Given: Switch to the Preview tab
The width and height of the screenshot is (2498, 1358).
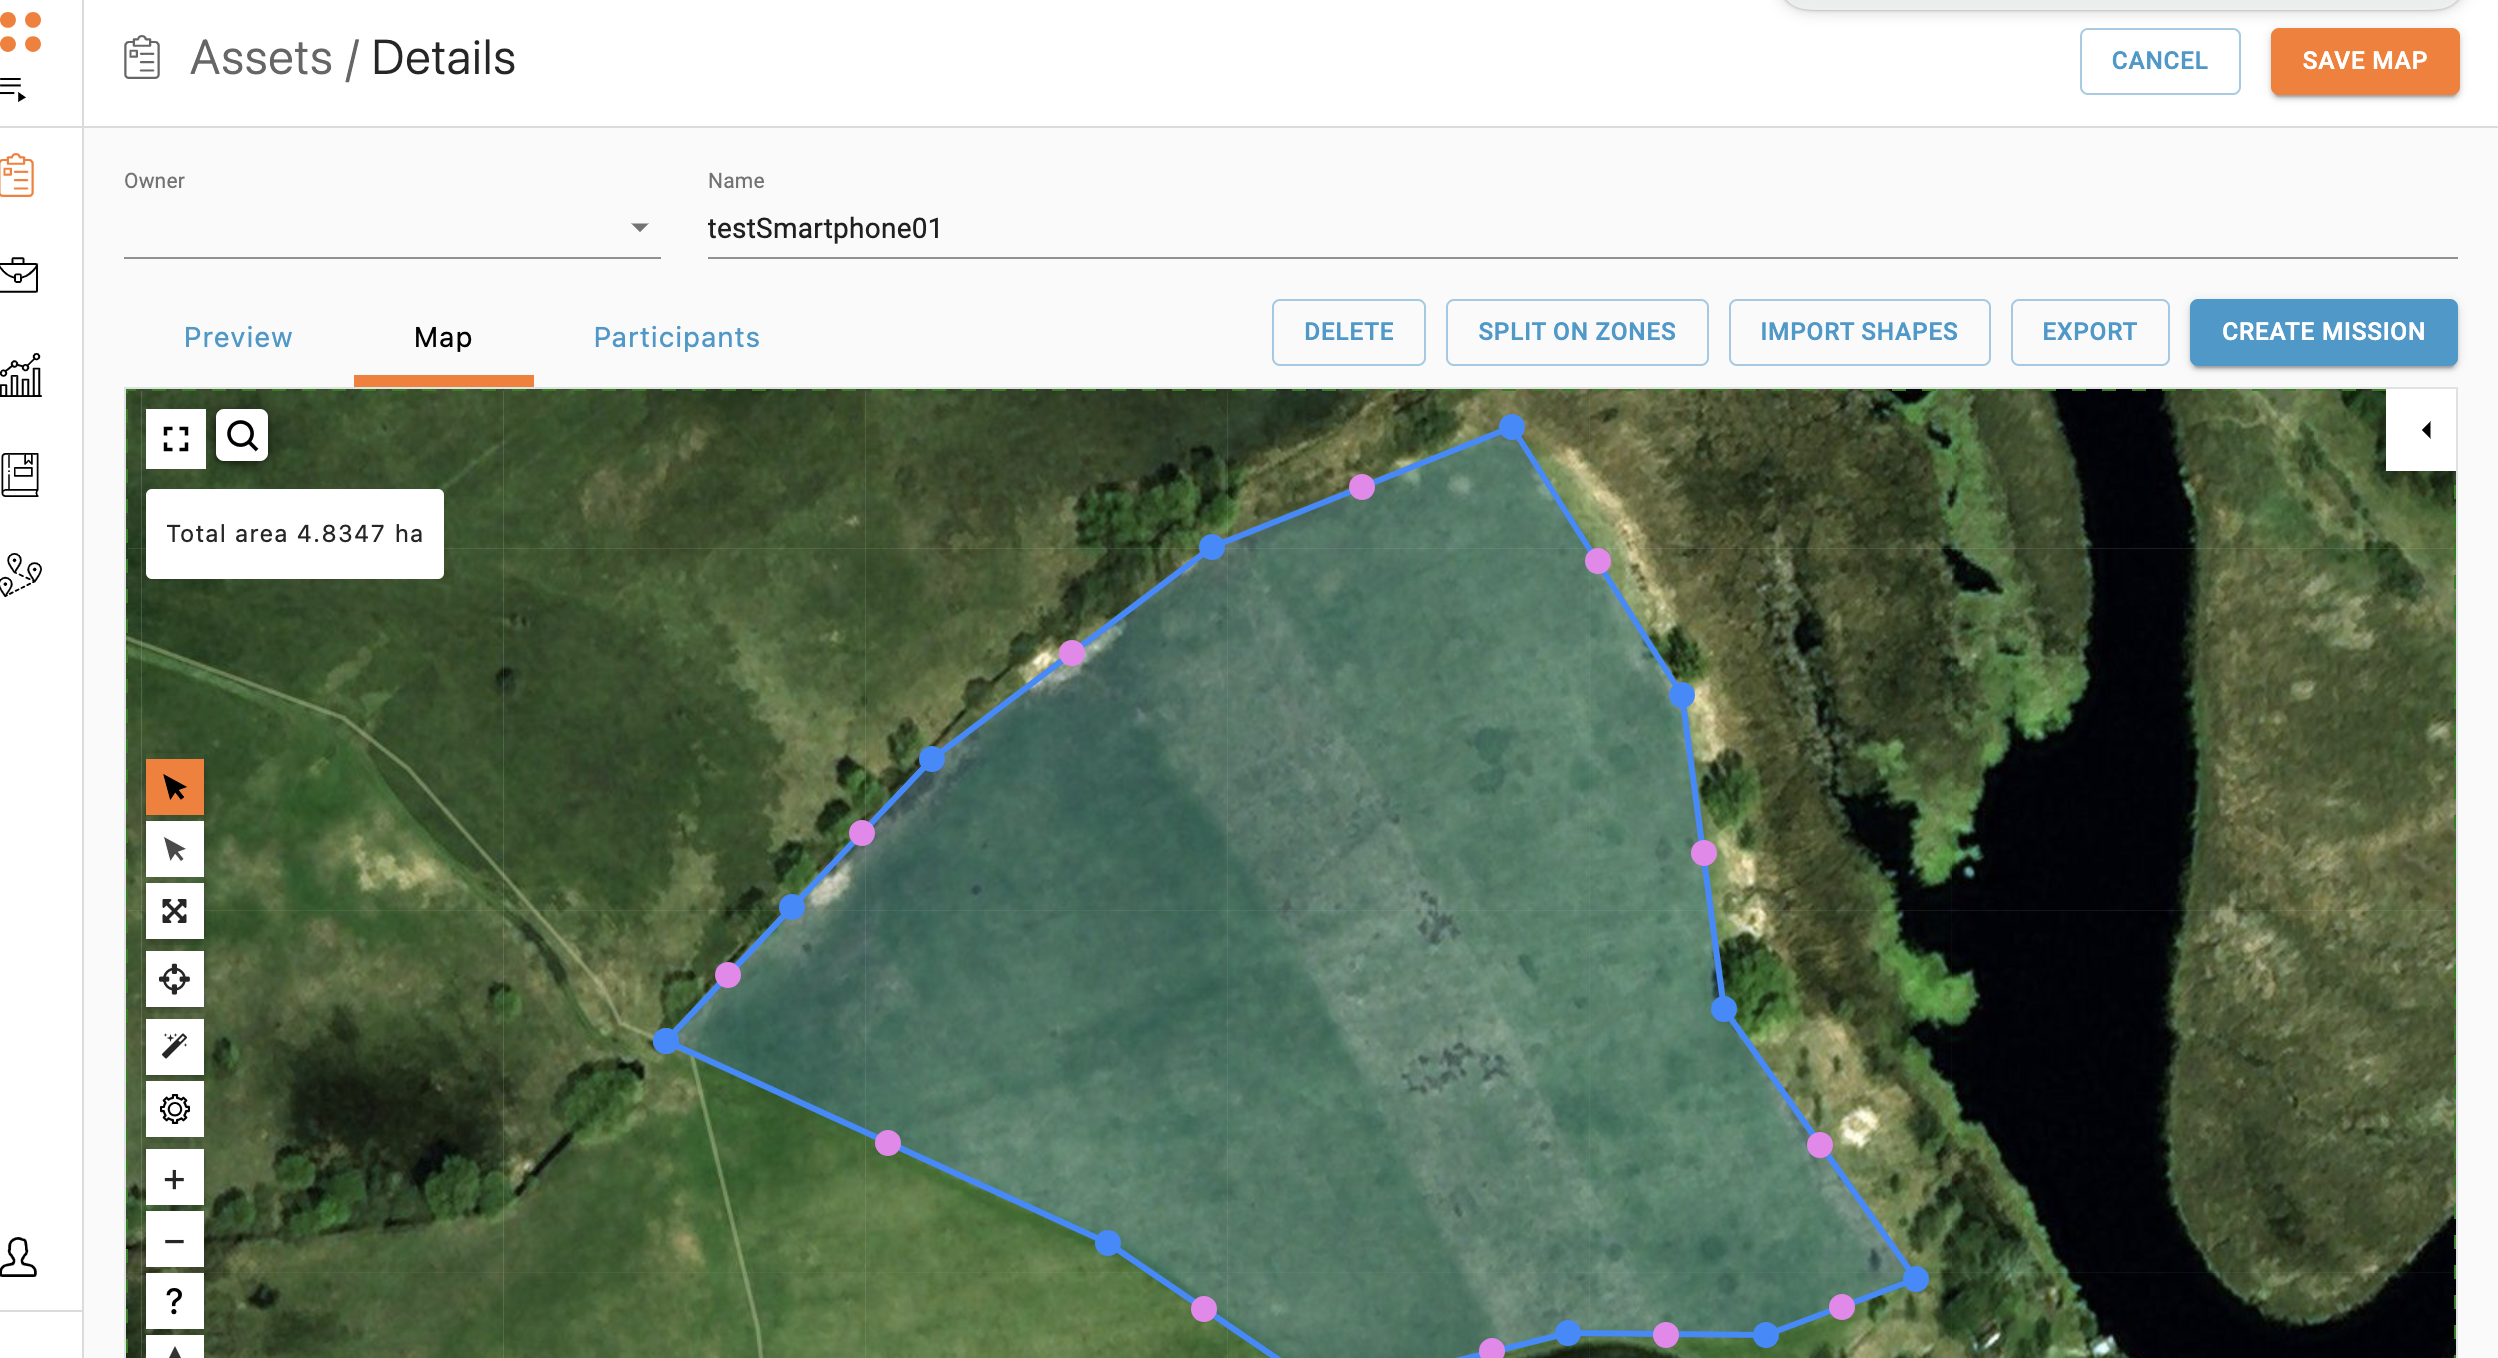Looking at the screenshot, I should tap(238, 338).
